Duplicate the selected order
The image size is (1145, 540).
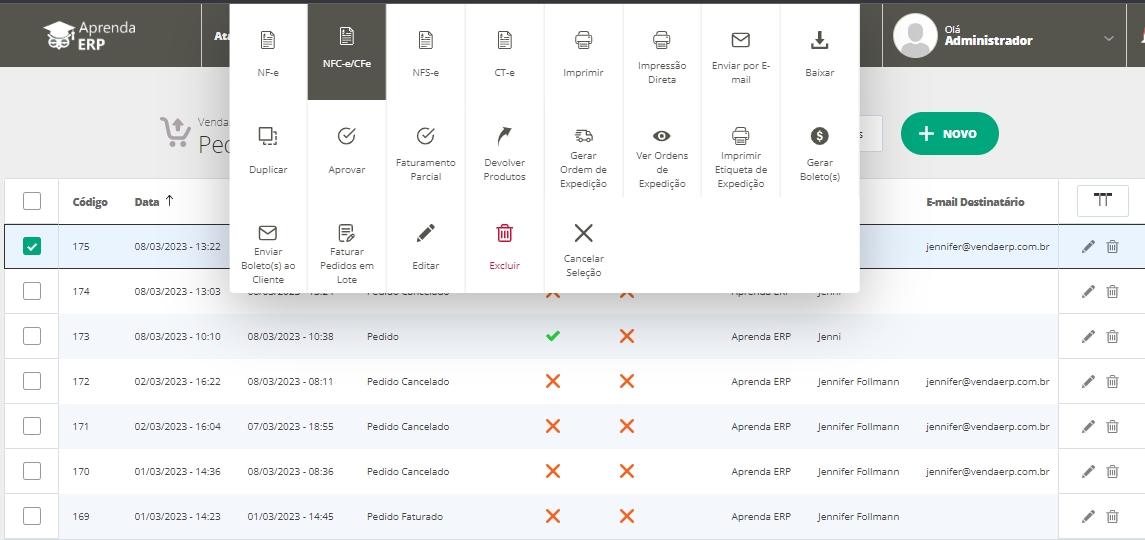pos(267,135)
